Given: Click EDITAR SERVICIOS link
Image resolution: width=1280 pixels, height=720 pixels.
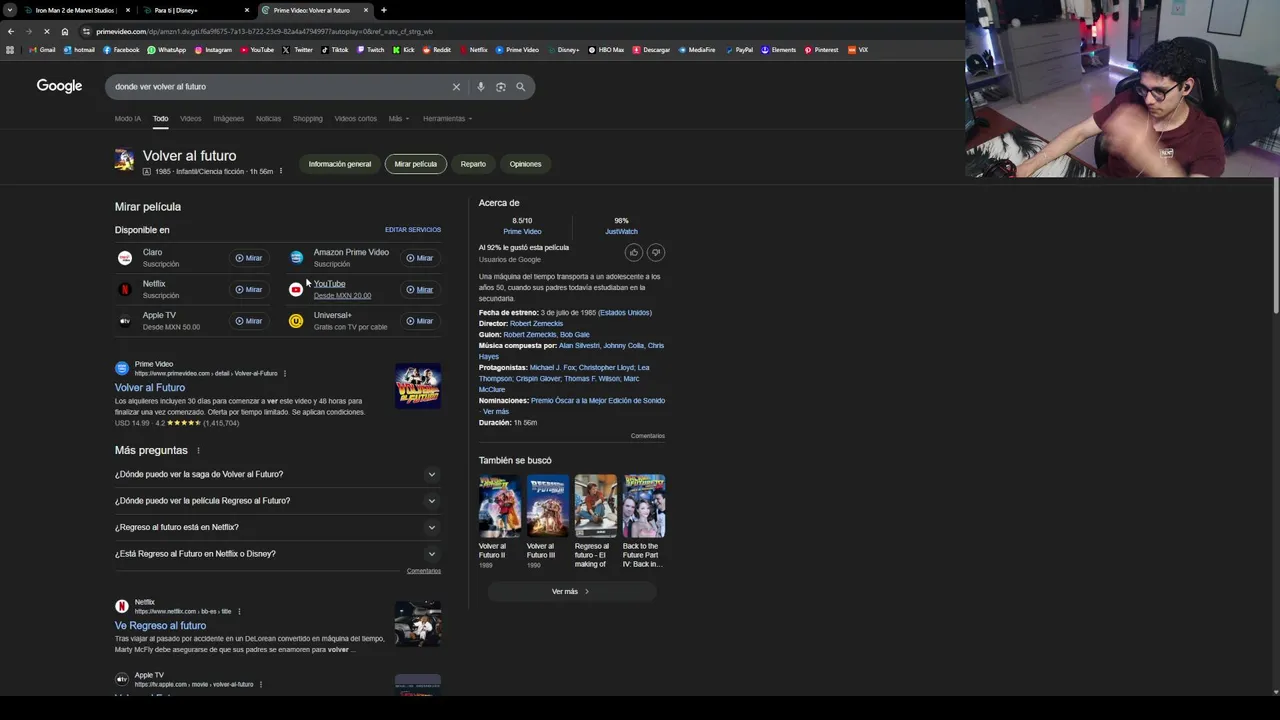Looking at the screenshot, I should pyautogui.click(x=413, y=230).
